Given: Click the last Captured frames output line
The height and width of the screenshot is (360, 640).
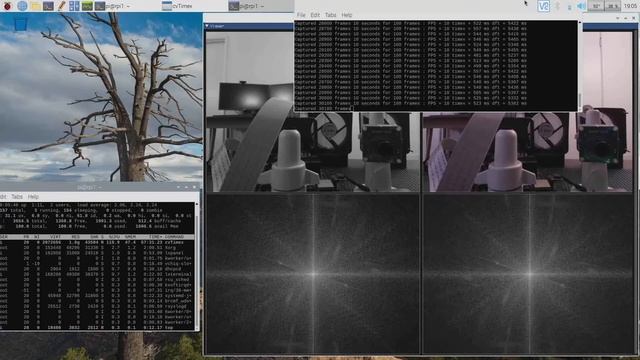Looking at the screenshot, I should pos(324,109).
